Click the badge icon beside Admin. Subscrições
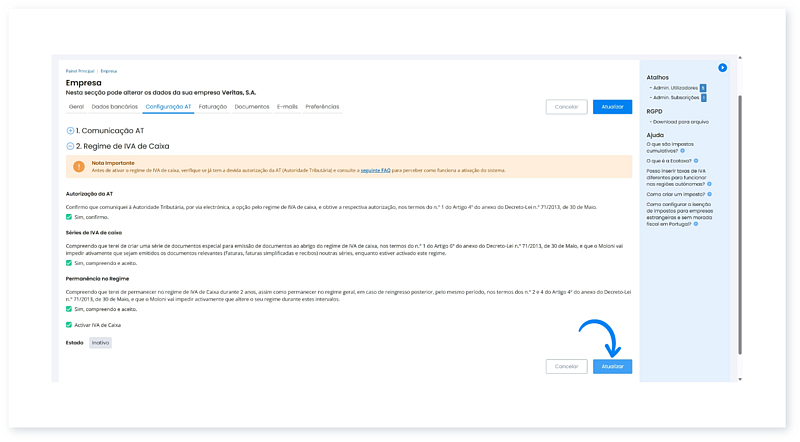 704,97
